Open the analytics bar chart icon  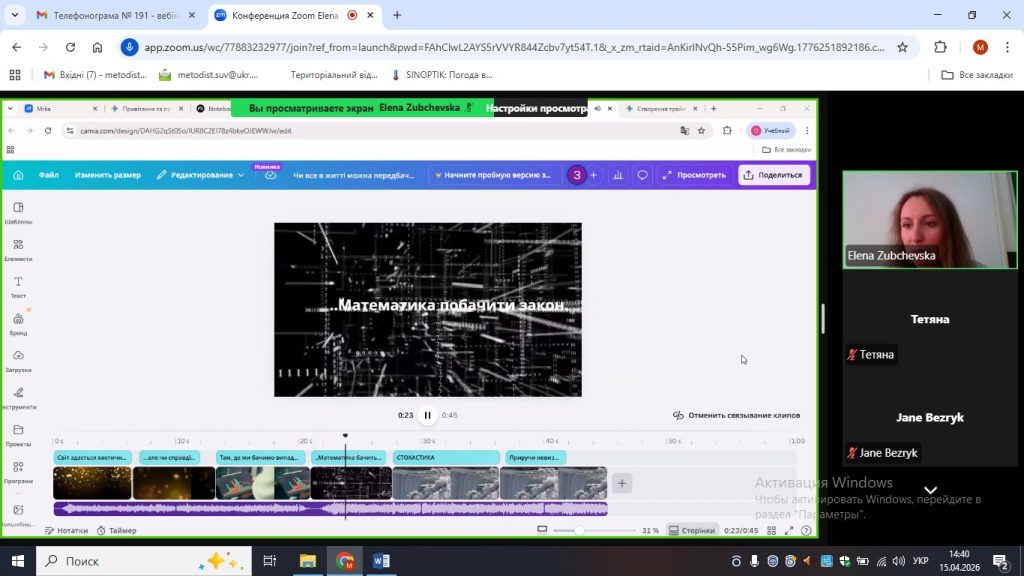[x=618, y=175]
